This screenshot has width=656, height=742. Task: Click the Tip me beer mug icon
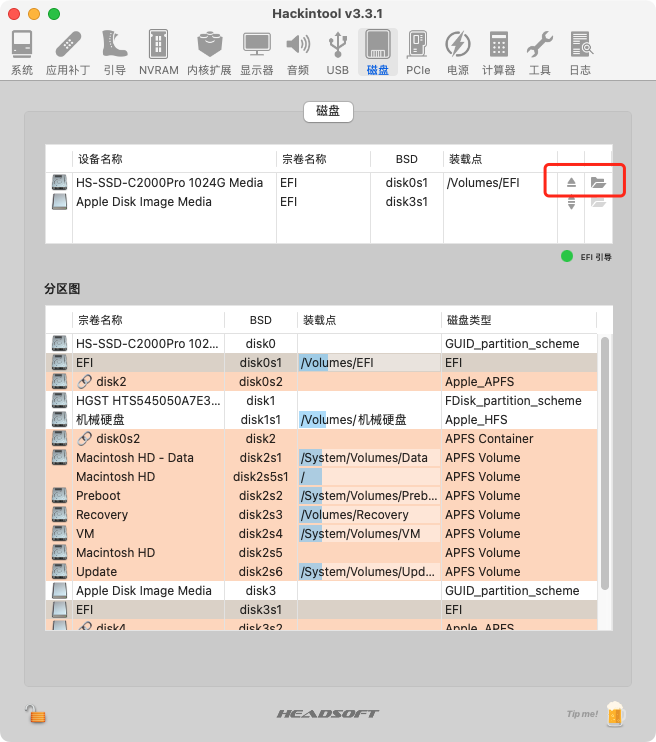click(615, 714)
